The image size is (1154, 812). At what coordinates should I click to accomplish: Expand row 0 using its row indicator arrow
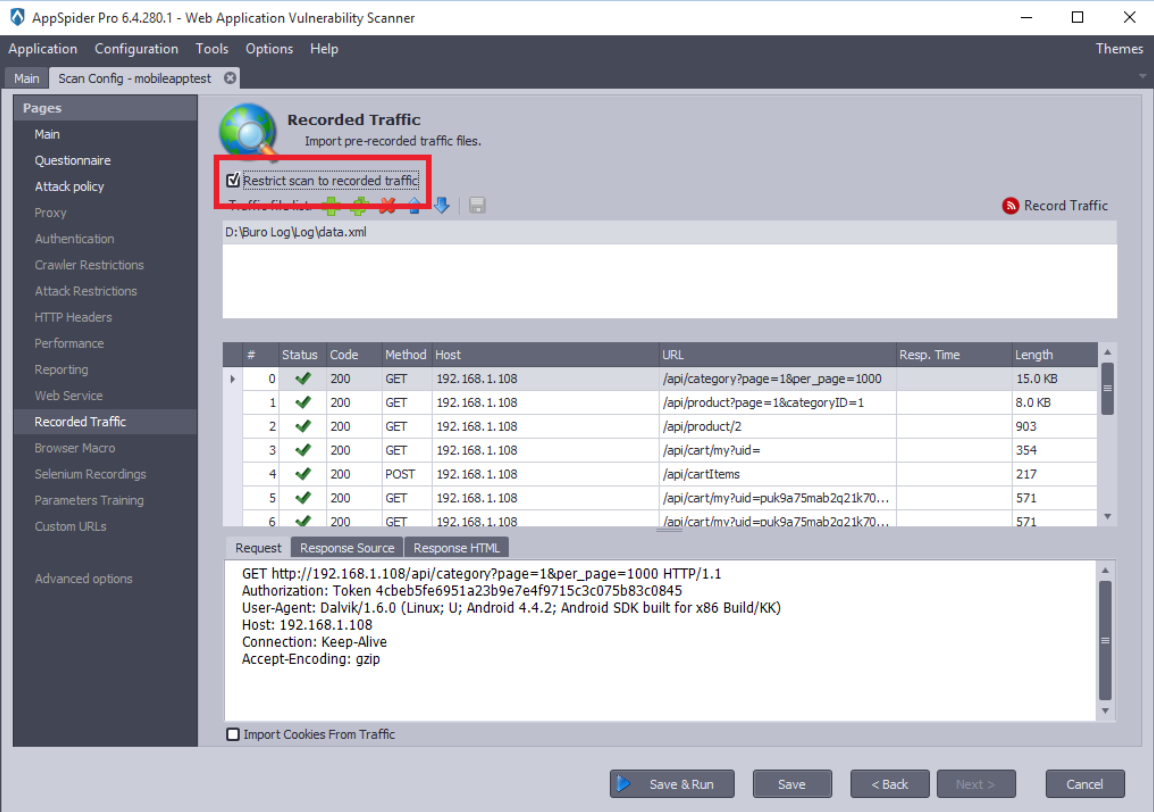click(233, 379)
